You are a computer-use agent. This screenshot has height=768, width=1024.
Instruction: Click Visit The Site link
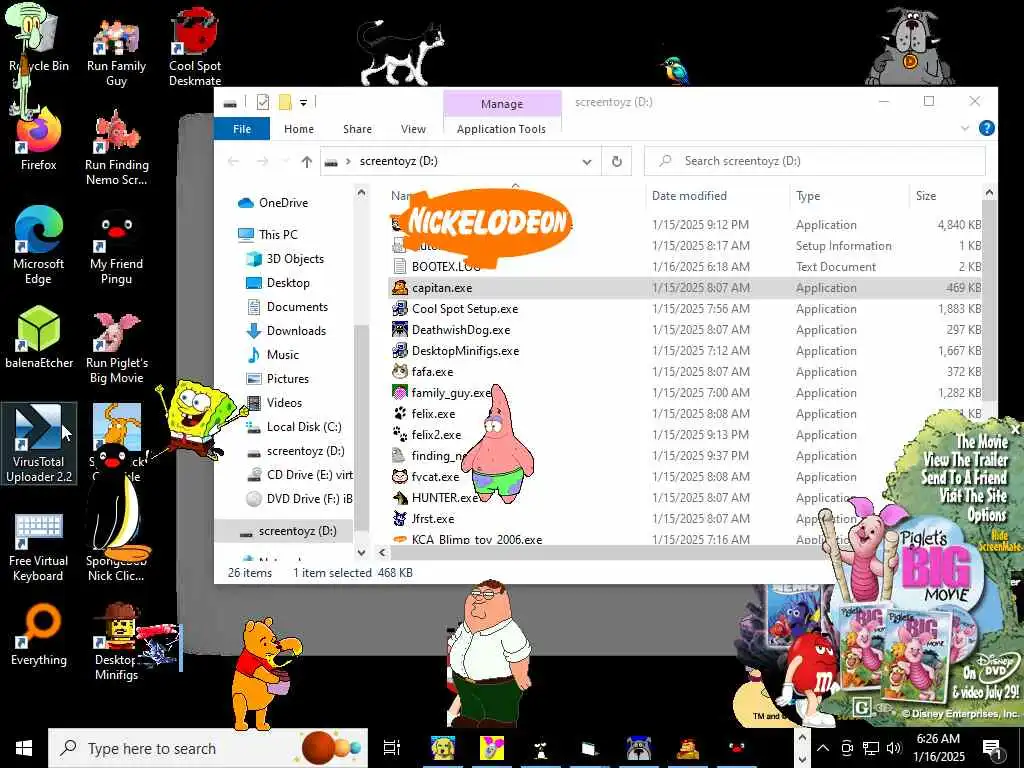pos(973,496)
